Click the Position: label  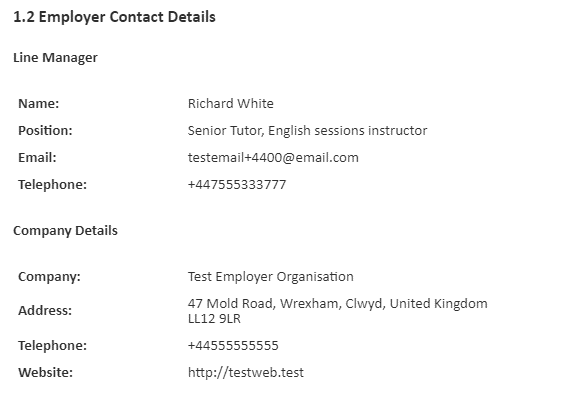(45, 131)
